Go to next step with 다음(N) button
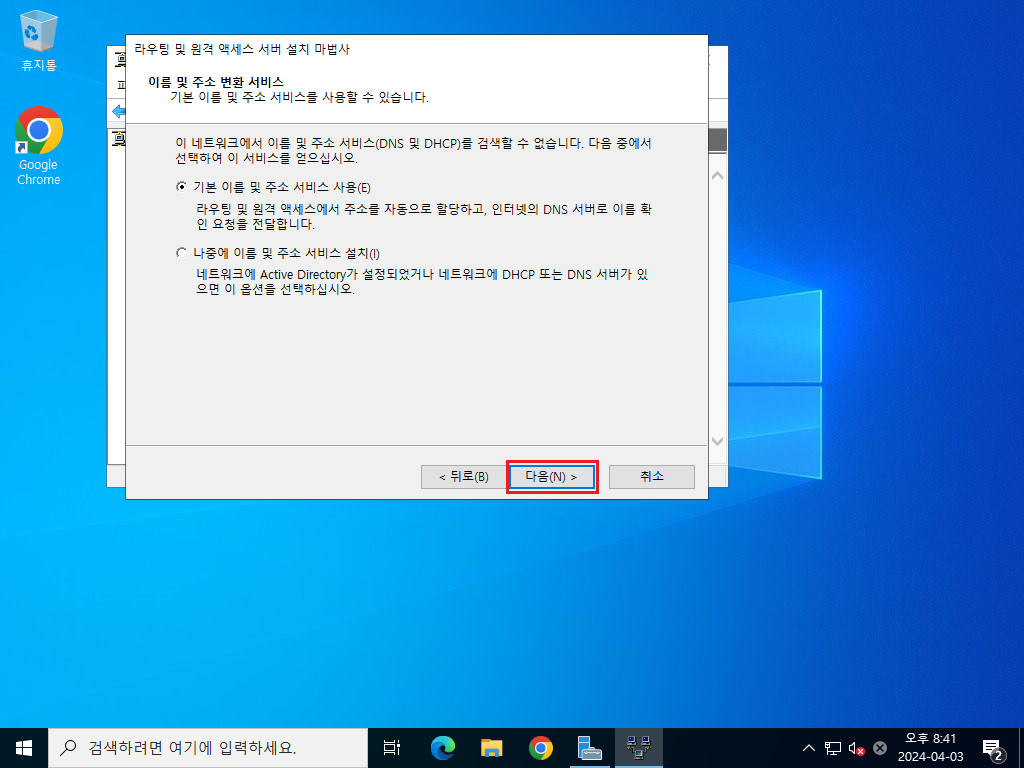This screenshot has height=768, width=1024. point(552,477)
